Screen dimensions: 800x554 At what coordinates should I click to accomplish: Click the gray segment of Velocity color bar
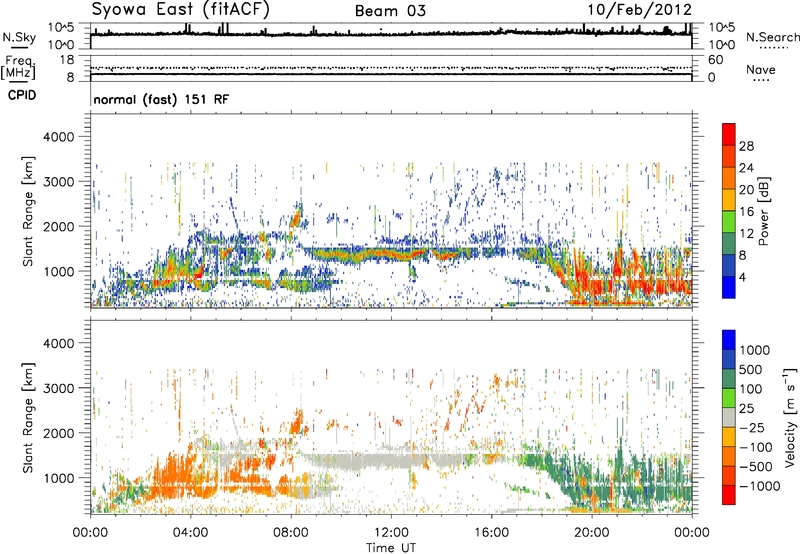coord(729,417)
